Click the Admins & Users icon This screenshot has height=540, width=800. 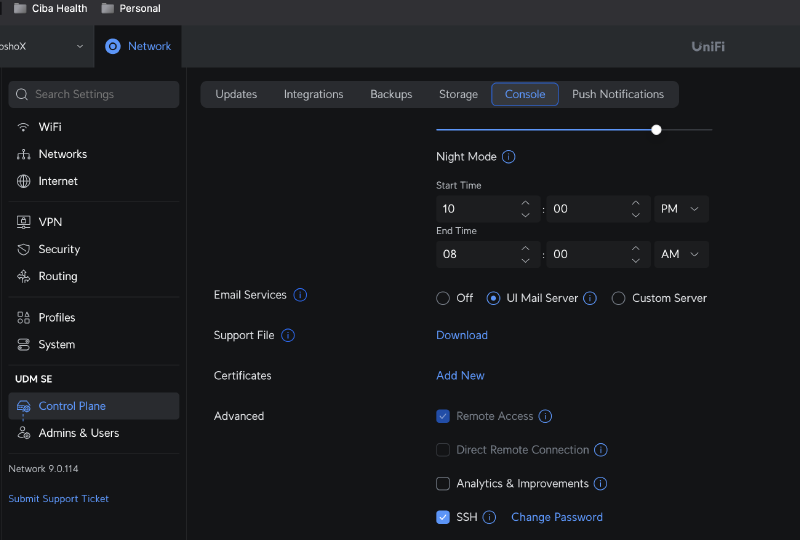pyautogui.click(x=23, y=433)
